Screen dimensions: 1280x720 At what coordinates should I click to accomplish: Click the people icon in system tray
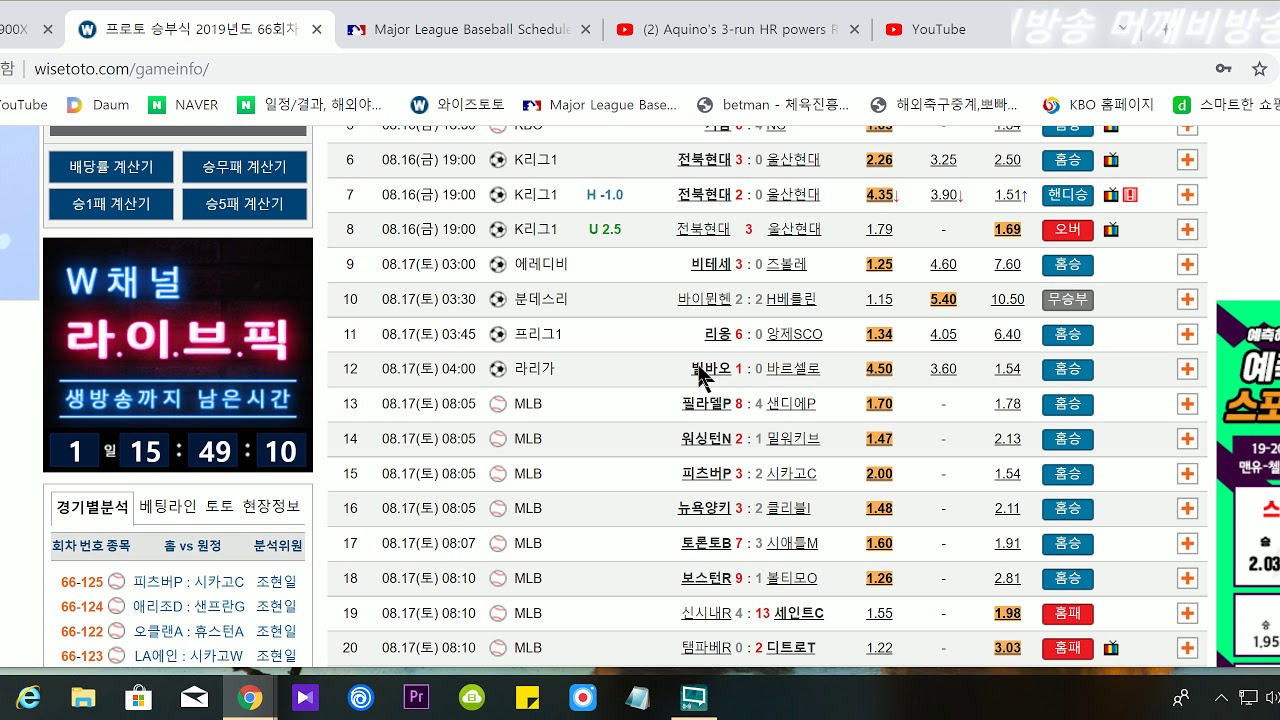1181,697
